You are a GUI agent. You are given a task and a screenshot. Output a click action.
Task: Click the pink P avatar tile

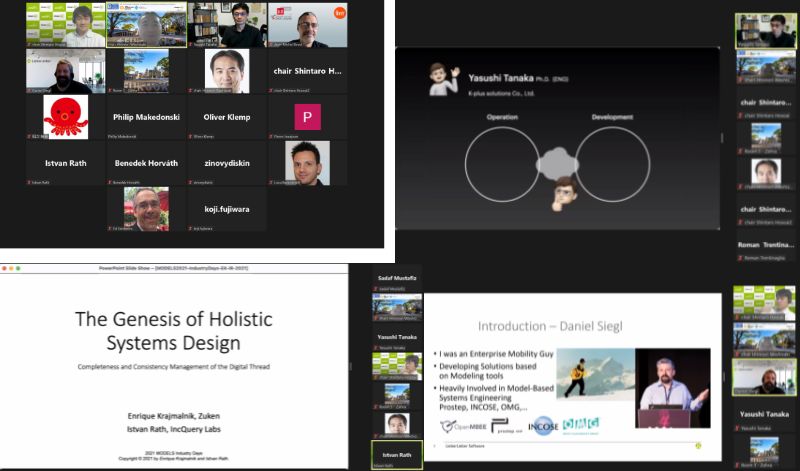click(307, 117)
